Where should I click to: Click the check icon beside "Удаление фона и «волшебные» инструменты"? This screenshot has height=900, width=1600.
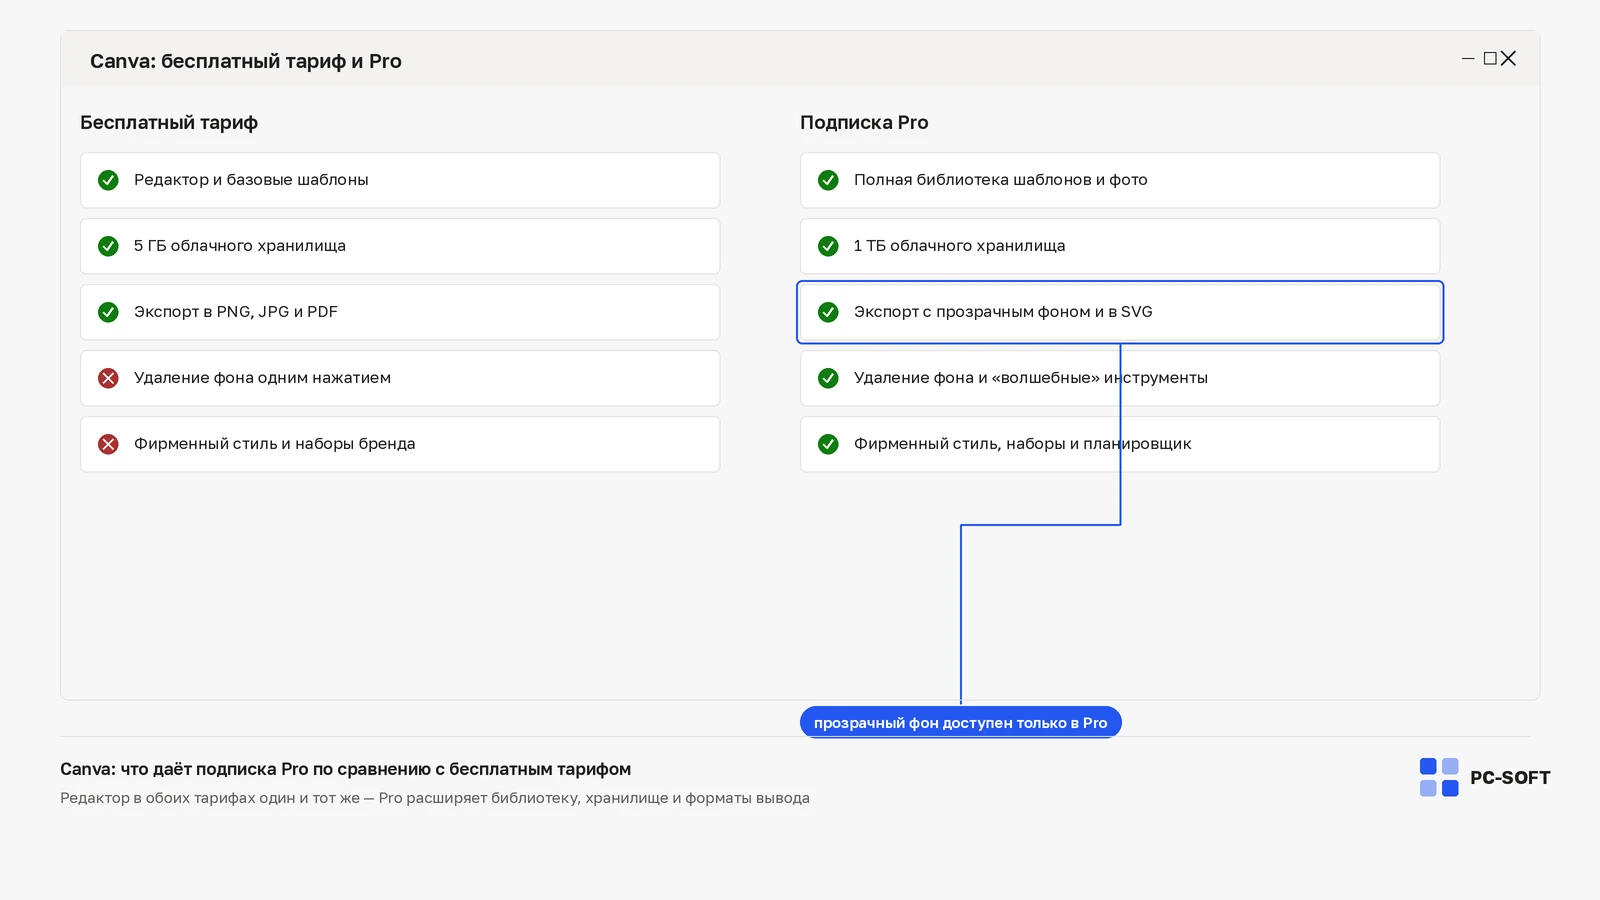click(x=828, y=378)
